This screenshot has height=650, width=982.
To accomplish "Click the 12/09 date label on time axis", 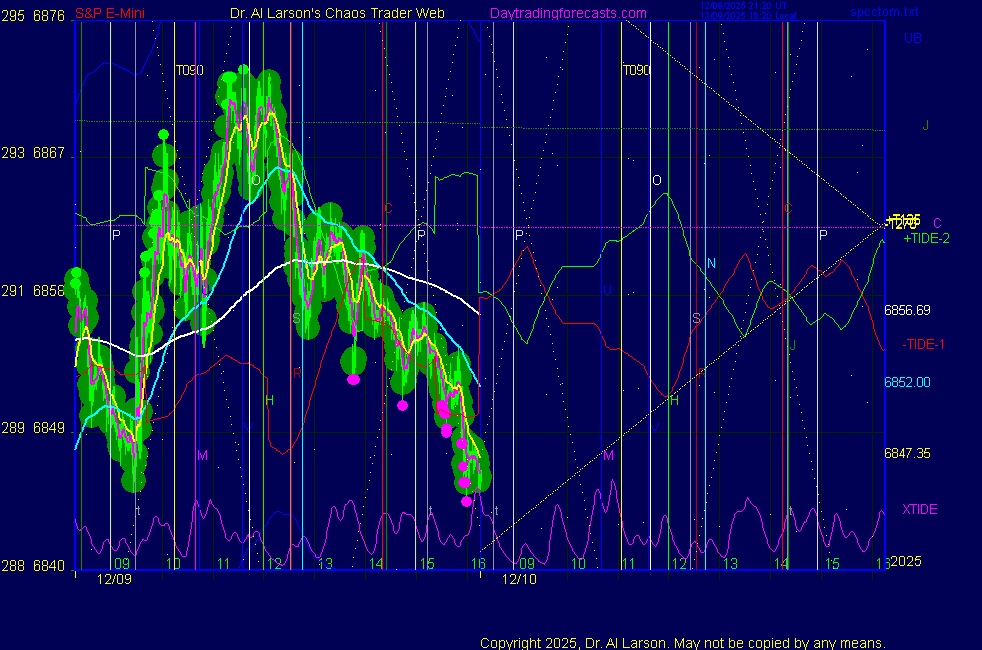I will tap(114, 579).
